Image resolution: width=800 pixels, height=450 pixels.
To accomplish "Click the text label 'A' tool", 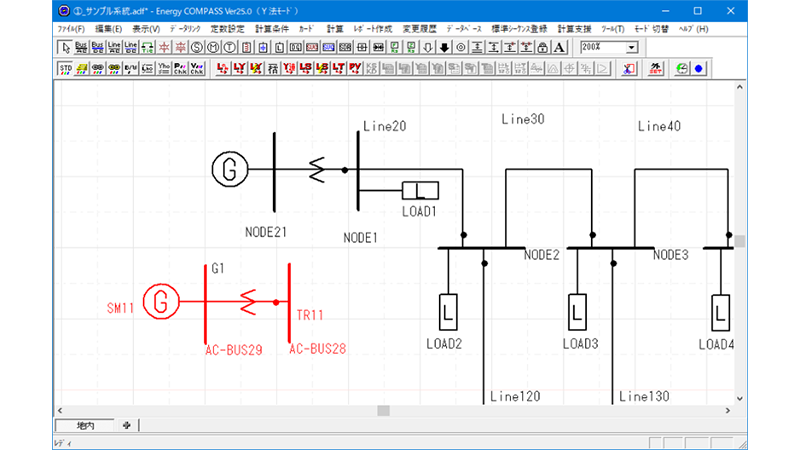I will click(x=559, y=47).
